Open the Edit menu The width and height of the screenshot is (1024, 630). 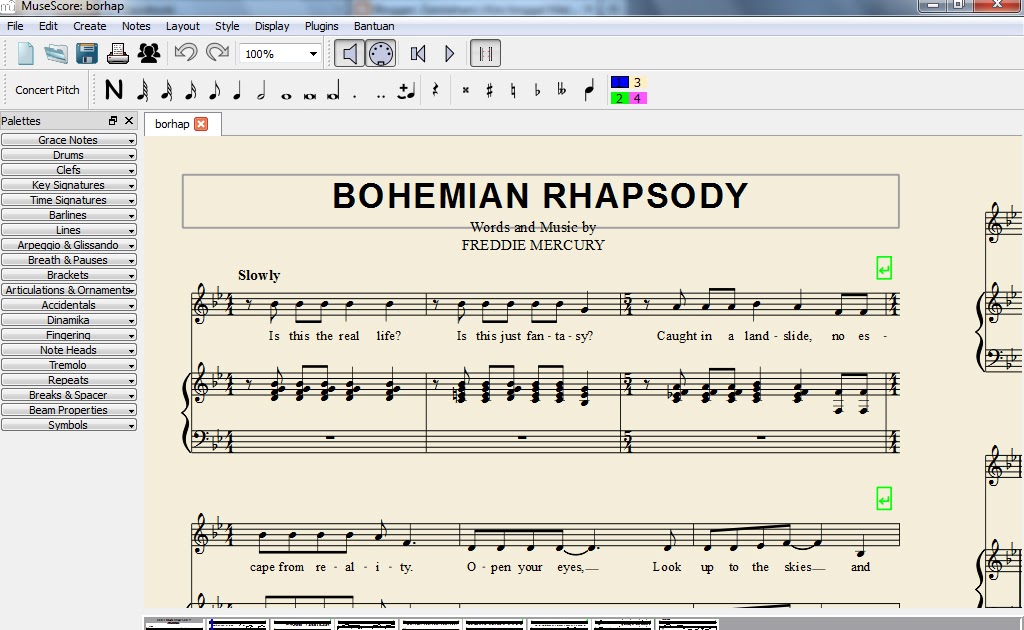48,26
